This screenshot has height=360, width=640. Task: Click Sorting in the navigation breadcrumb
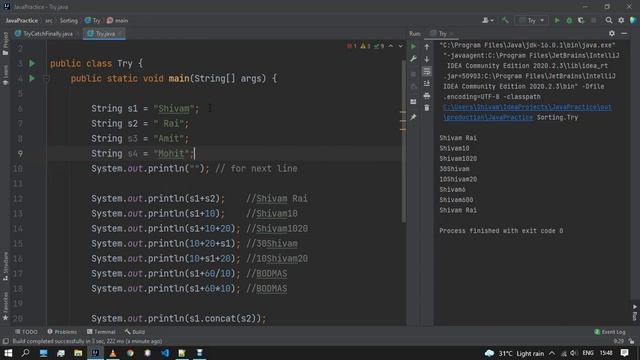click(69, 20)
